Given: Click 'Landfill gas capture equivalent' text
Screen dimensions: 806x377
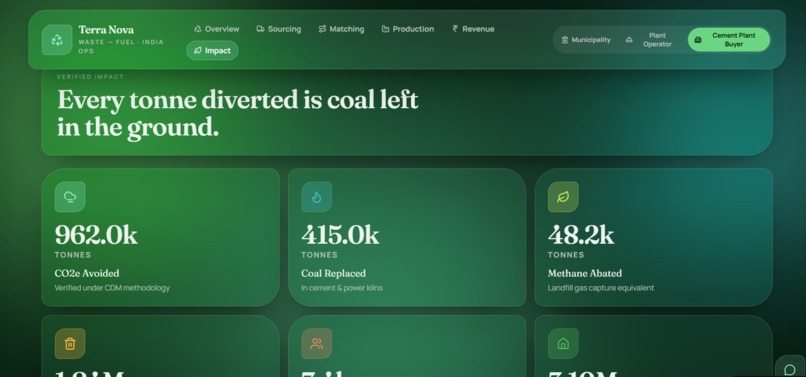Looking at the screenshot, I should [601, 288].
